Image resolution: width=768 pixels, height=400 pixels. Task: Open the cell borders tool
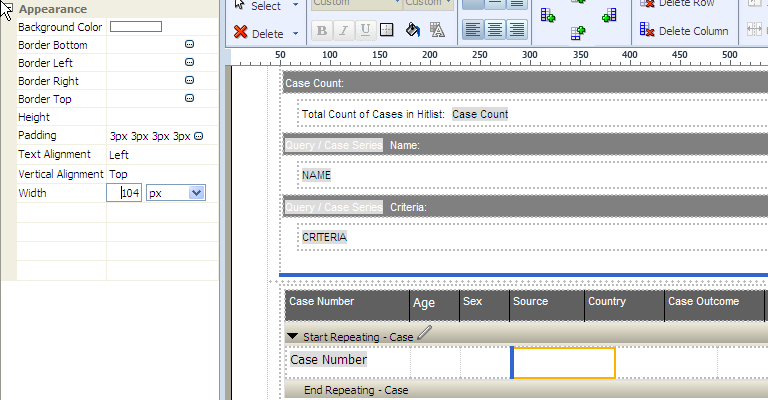[x=387, y=30]
